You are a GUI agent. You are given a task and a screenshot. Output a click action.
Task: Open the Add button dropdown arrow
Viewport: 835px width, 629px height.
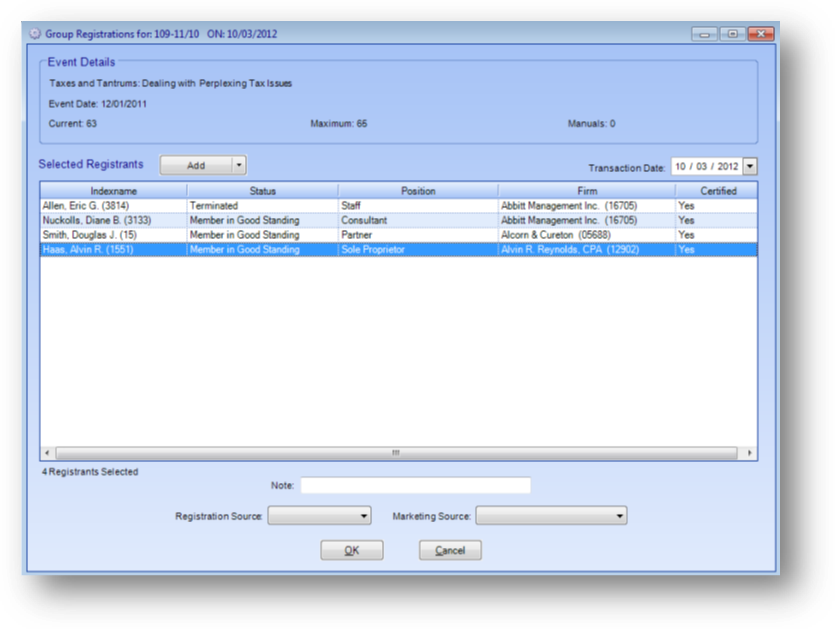[239, 165]
